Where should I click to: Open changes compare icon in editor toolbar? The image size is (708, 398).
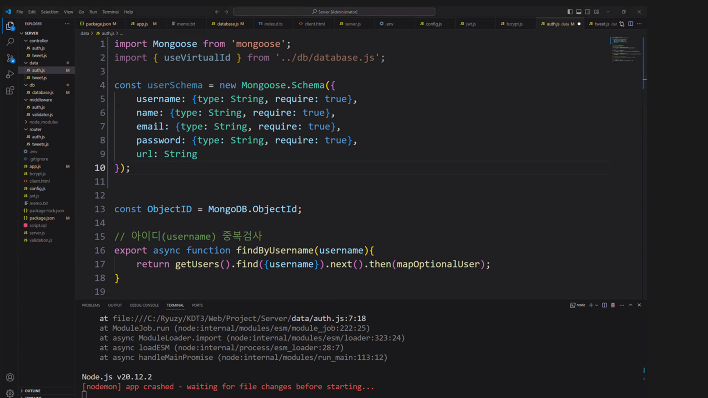622,24
